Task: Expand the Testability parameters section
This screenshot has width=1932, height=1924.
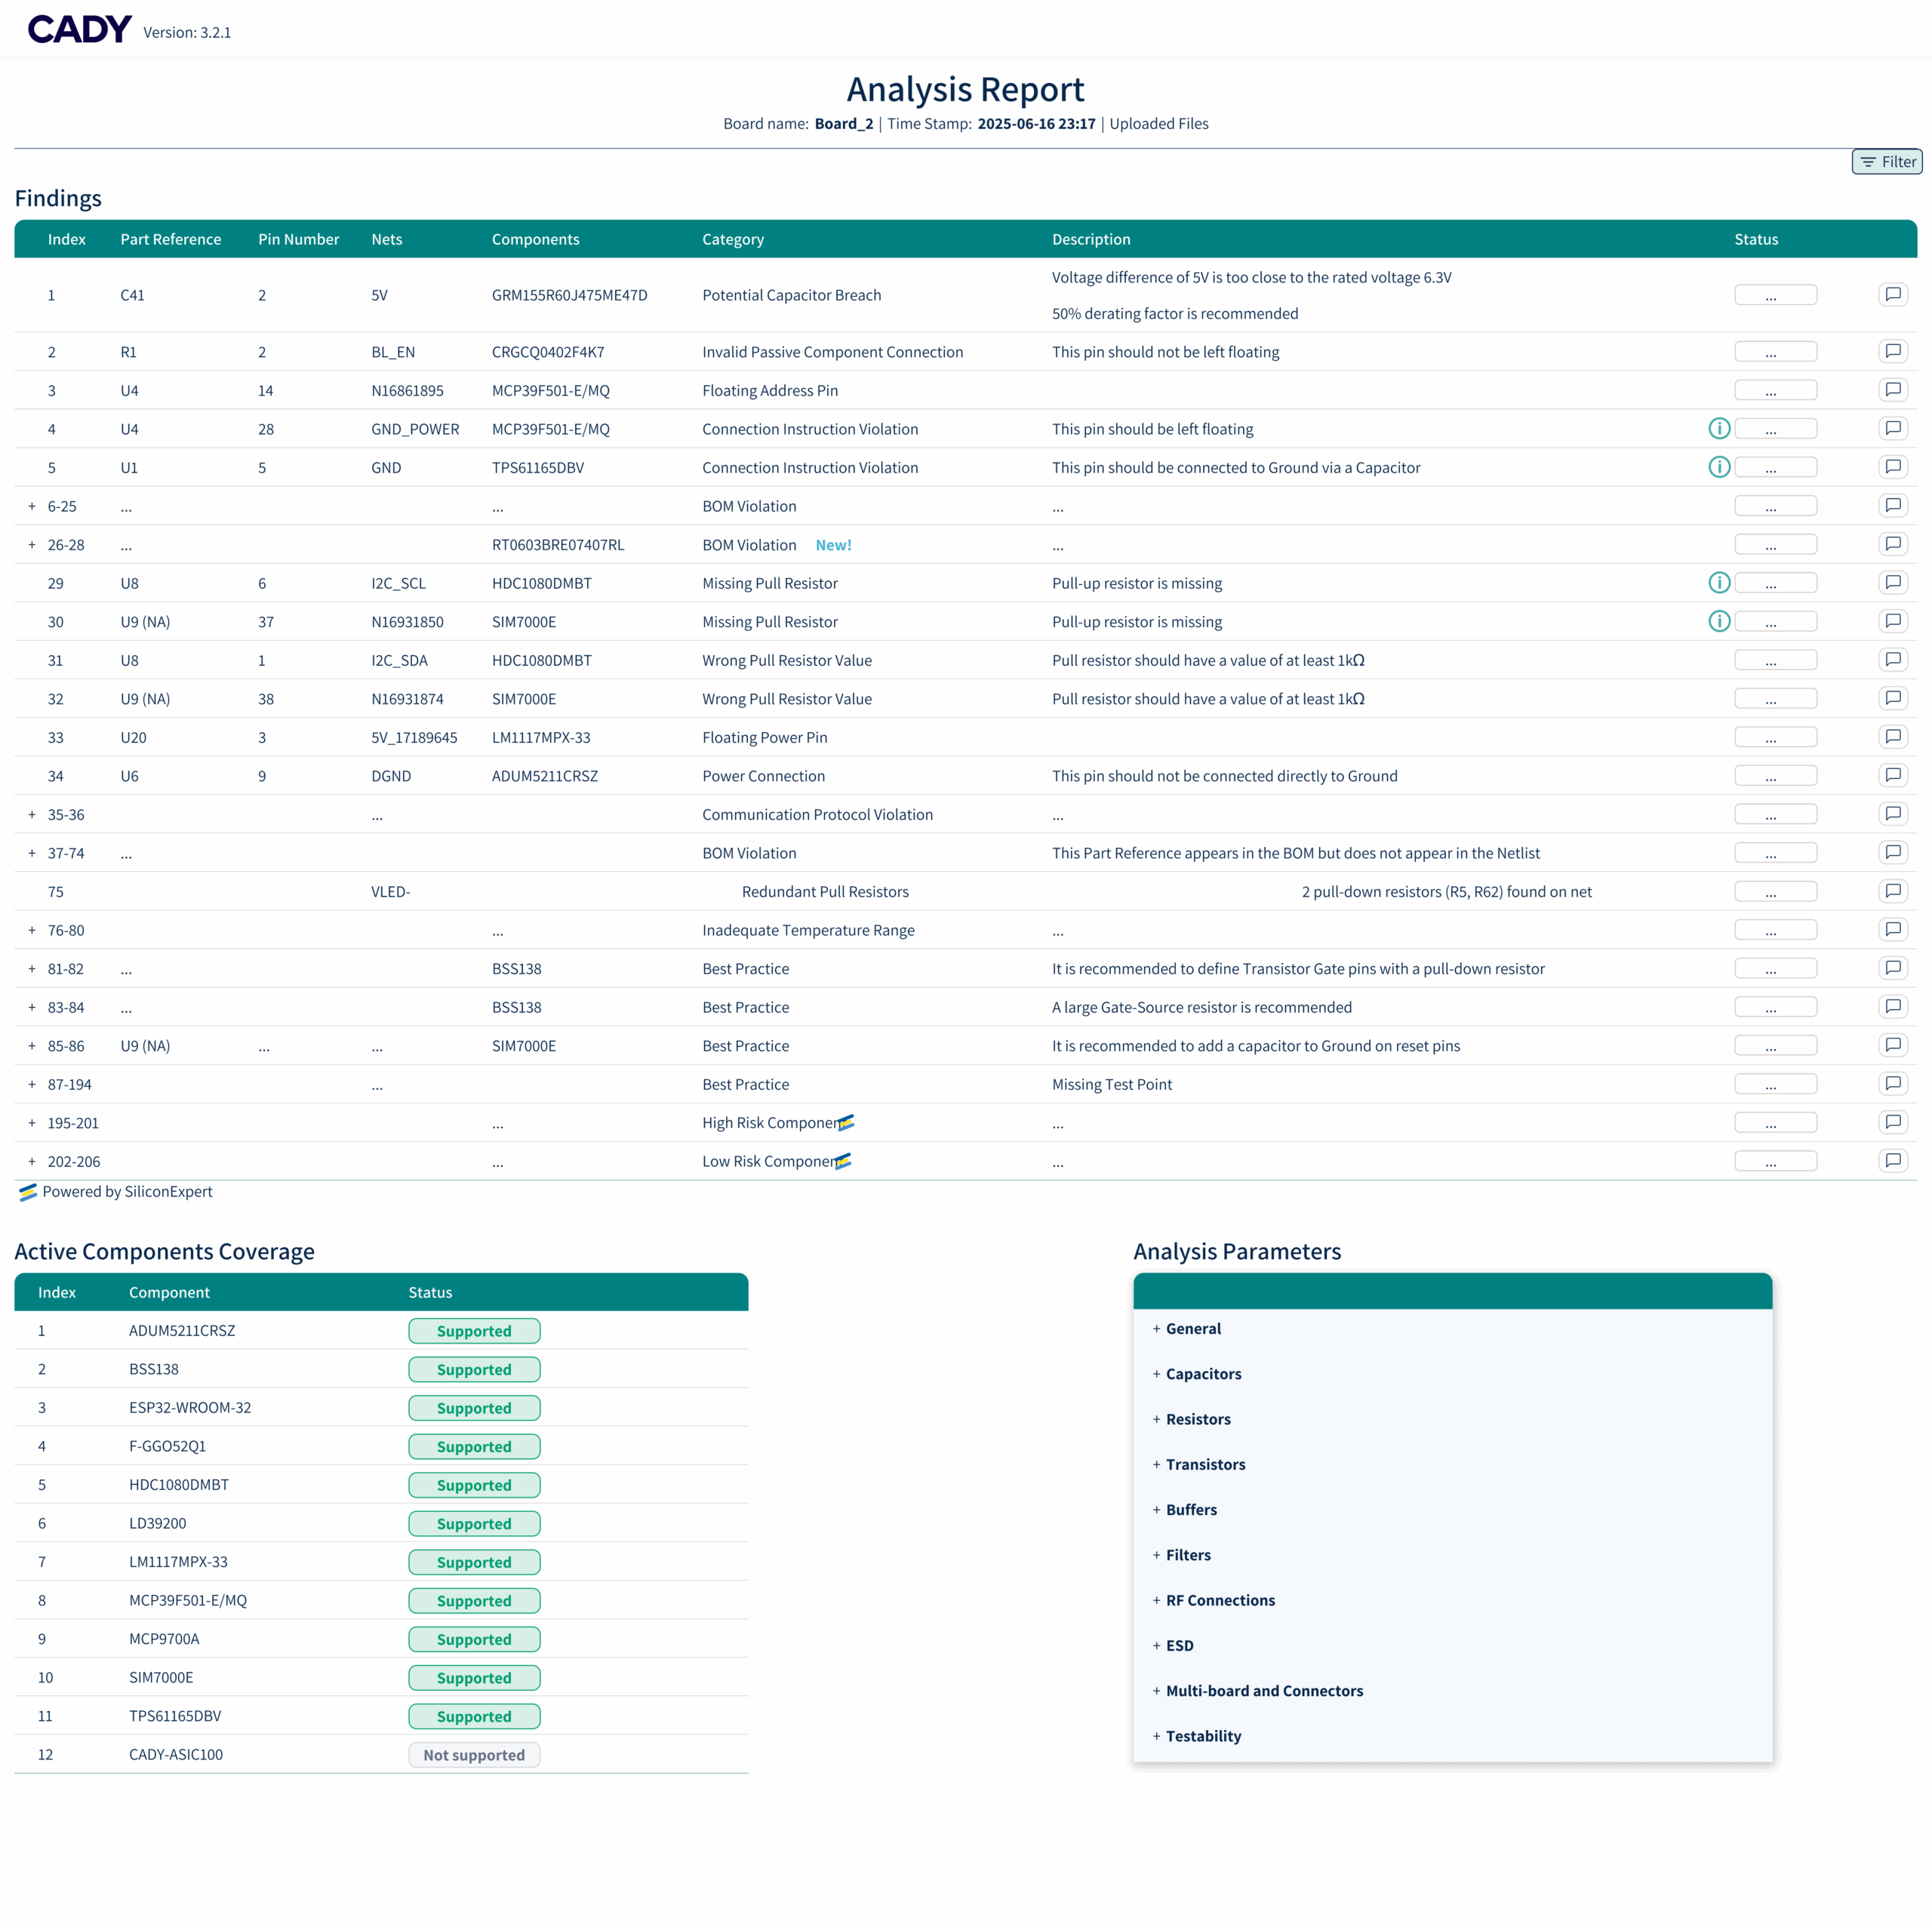Action: (x=1202, y=1736)
